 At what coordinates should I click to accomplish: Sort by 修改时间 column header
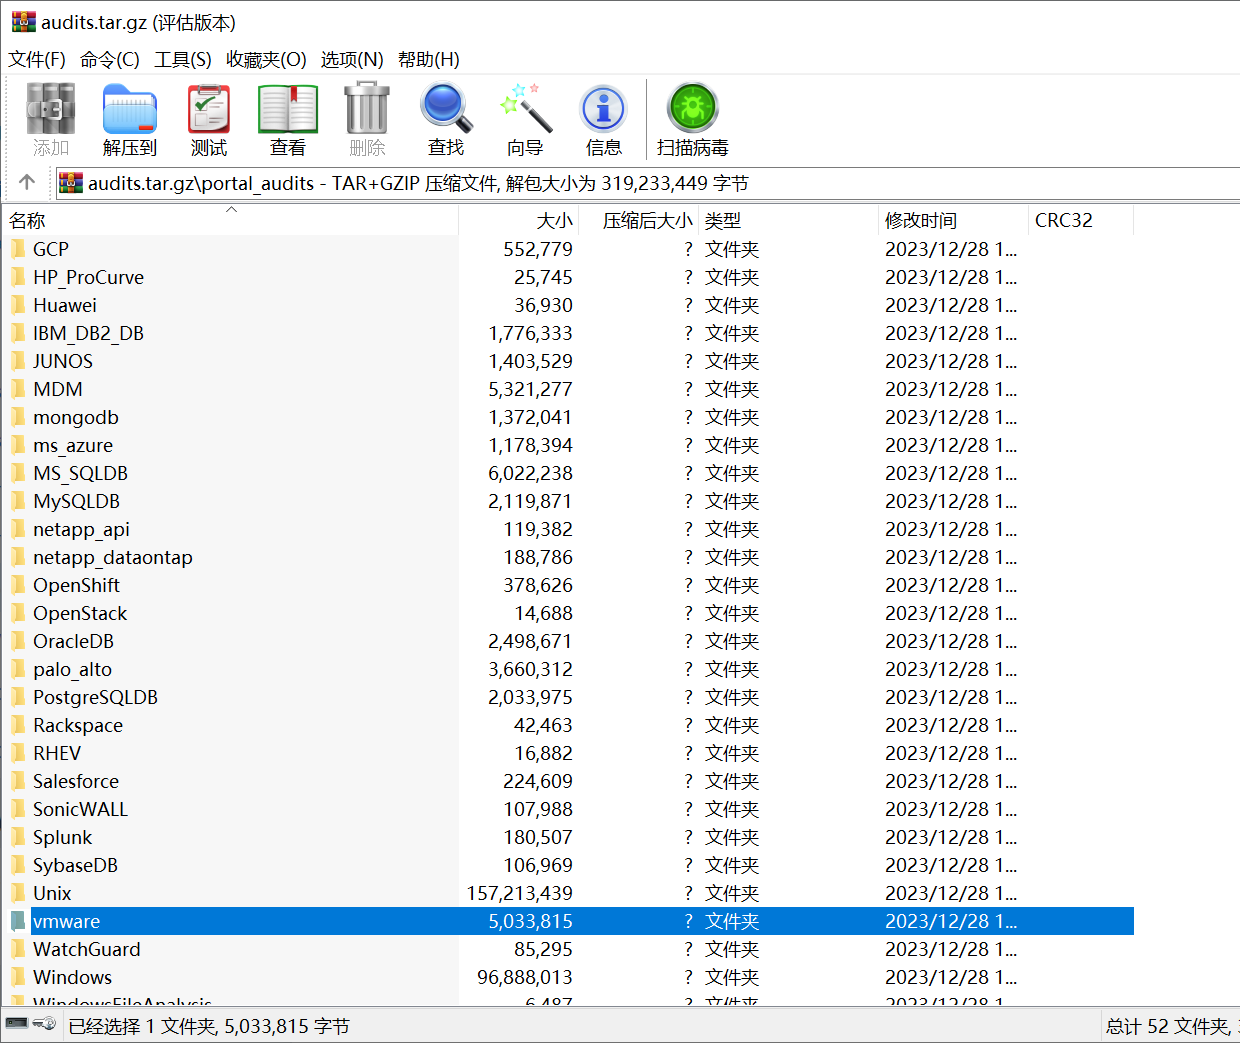[953, 220]
